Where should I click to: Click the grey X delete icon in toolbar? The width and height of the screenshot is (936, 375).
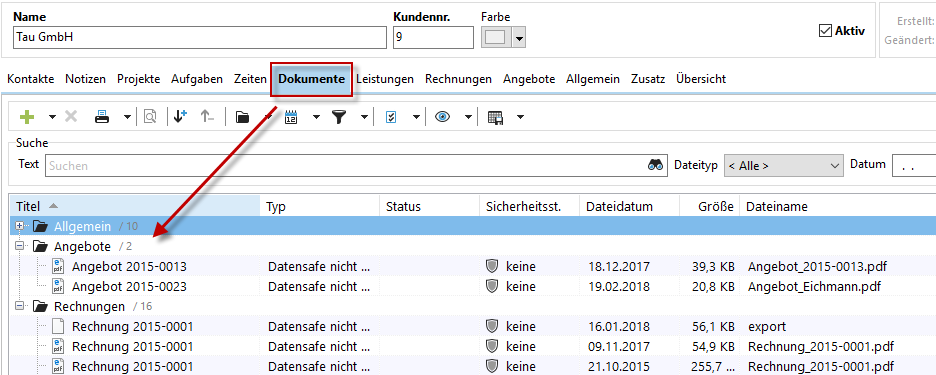coord(70,117)
